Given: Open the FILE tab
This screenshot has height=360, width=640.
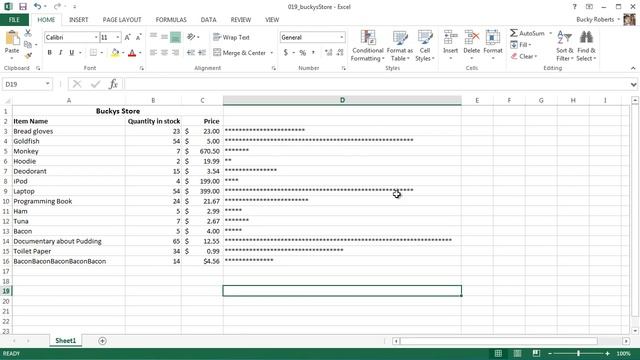Looking at the screenshot, I should point(14,20).
